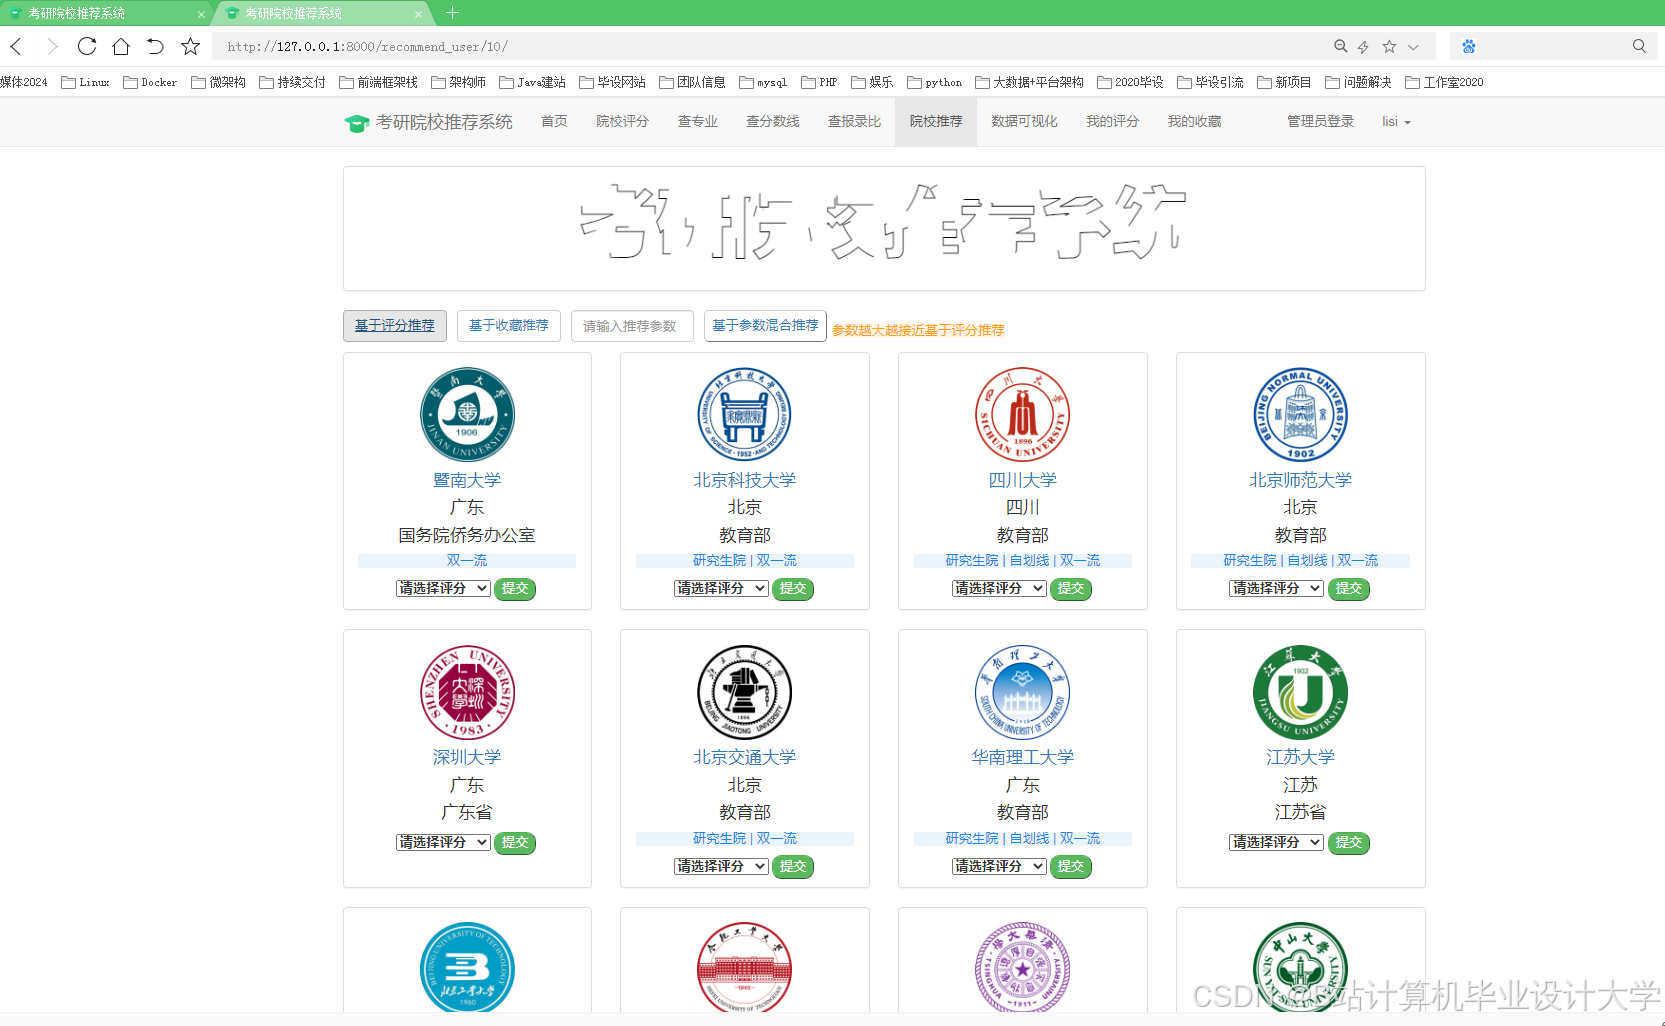Screen dimensions: 1665x1026
Task: Open the Jiangsu University logo image
Action: click(1300, 692)
